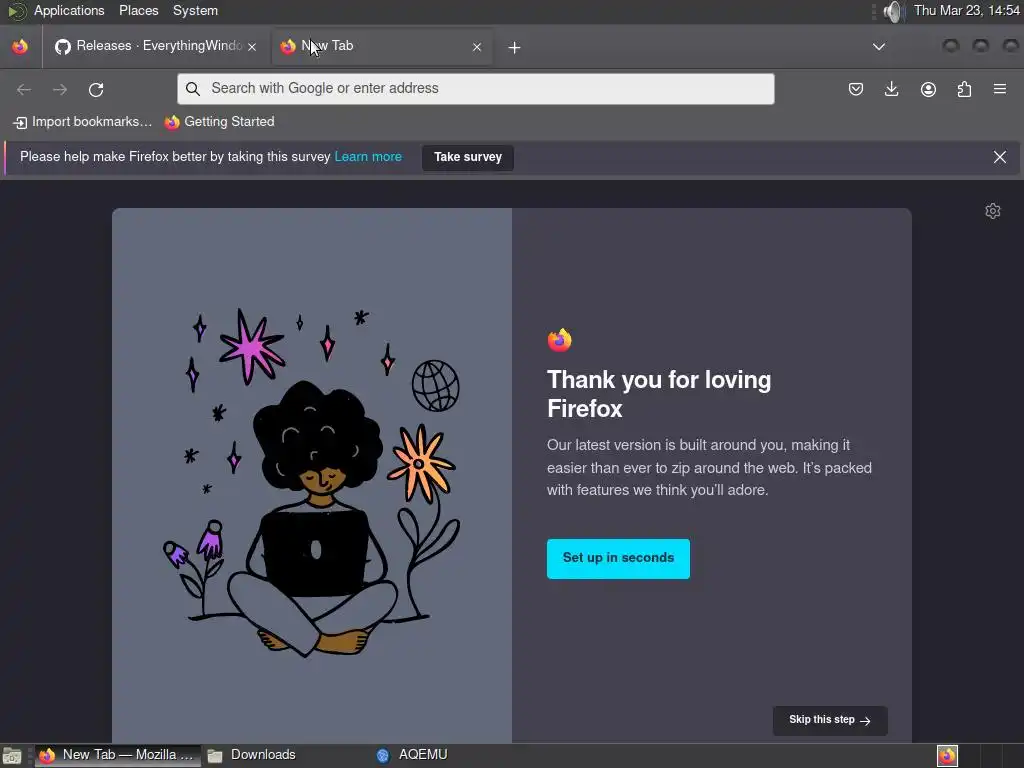Open the application hamburger menu

coord(1000,89)
